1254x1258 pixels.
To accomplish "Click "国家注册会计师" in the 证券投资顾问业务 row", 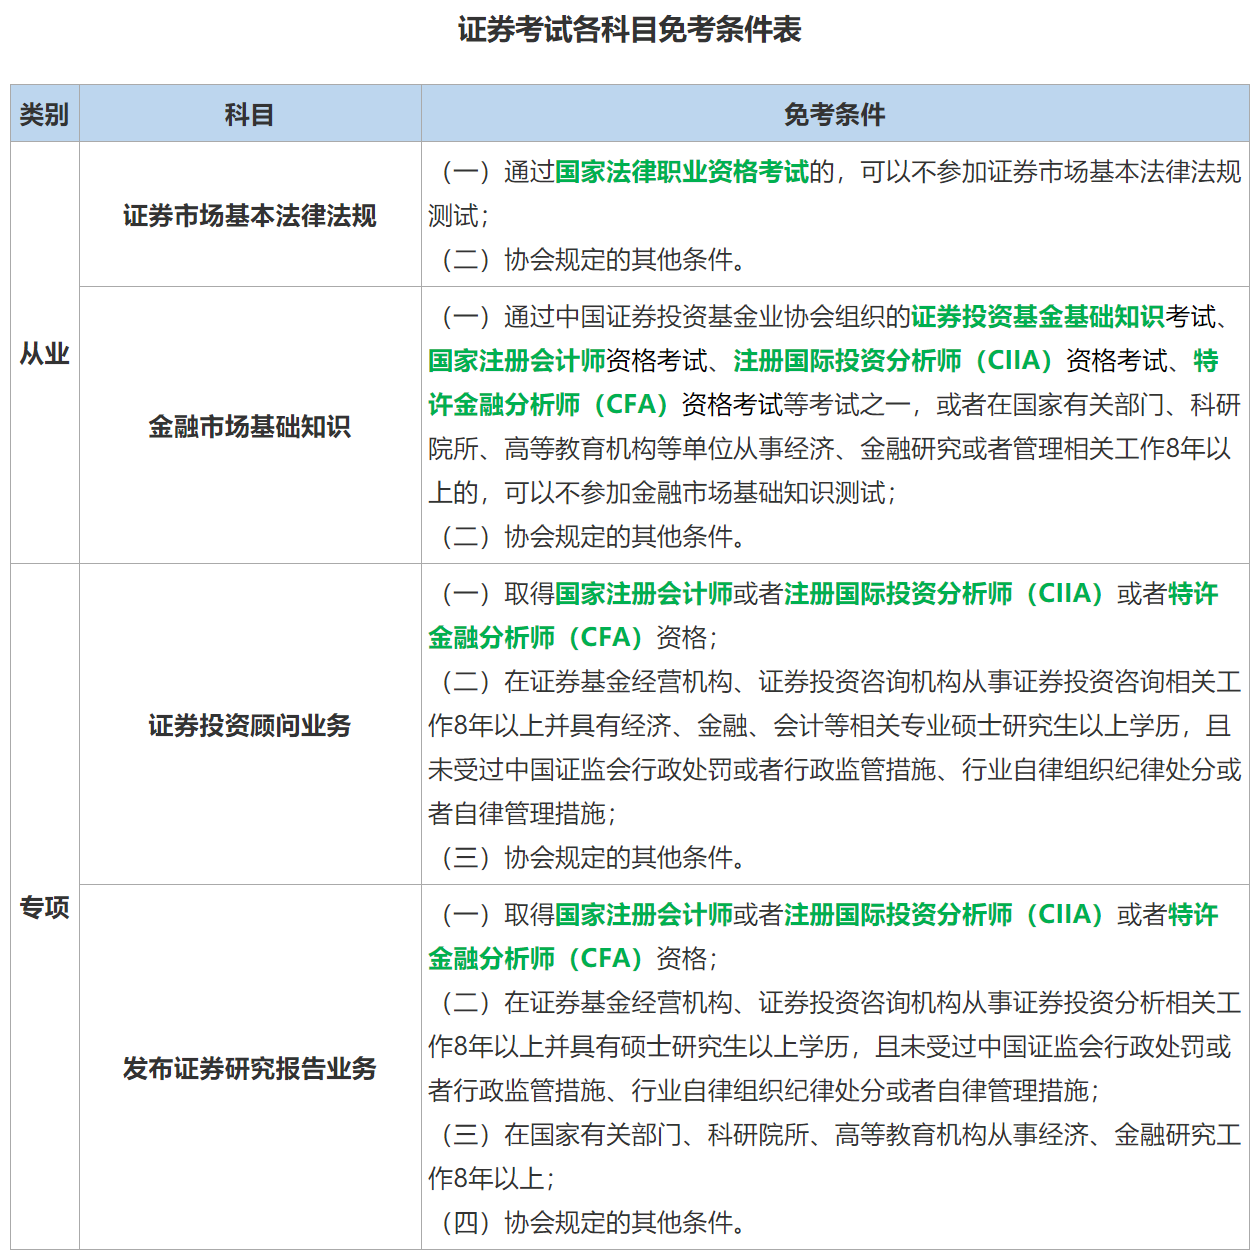I will 643,594.
